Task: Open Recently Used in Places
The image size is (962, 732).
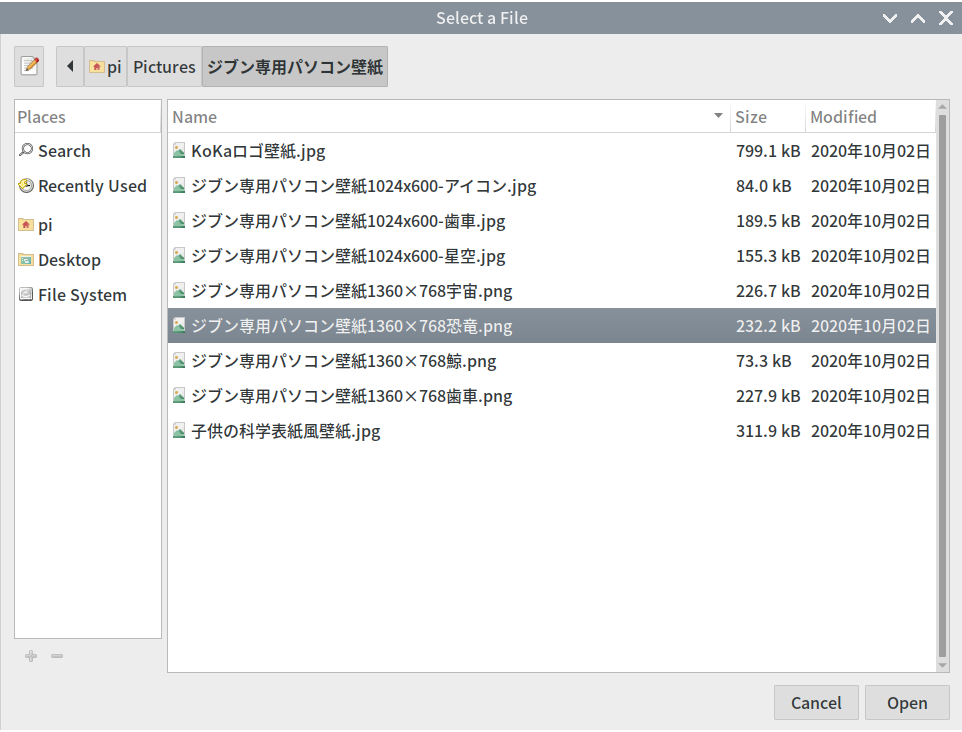Action: click(x=92, y=186)
